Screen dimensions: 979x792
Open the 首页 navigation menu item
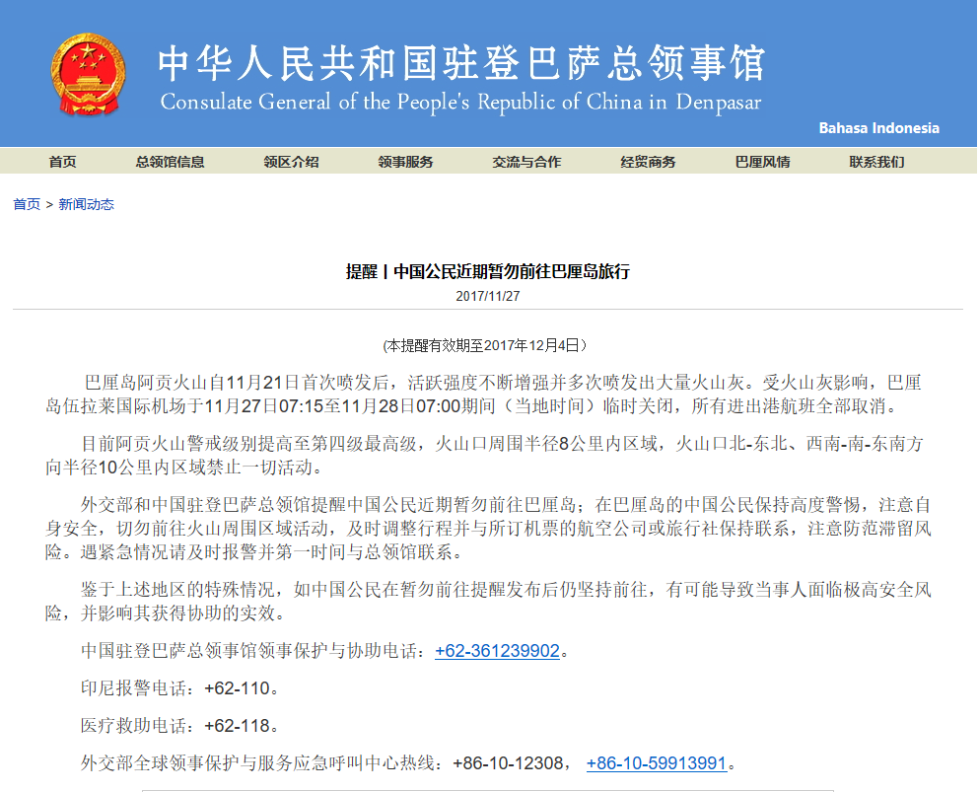click(62, 162)
